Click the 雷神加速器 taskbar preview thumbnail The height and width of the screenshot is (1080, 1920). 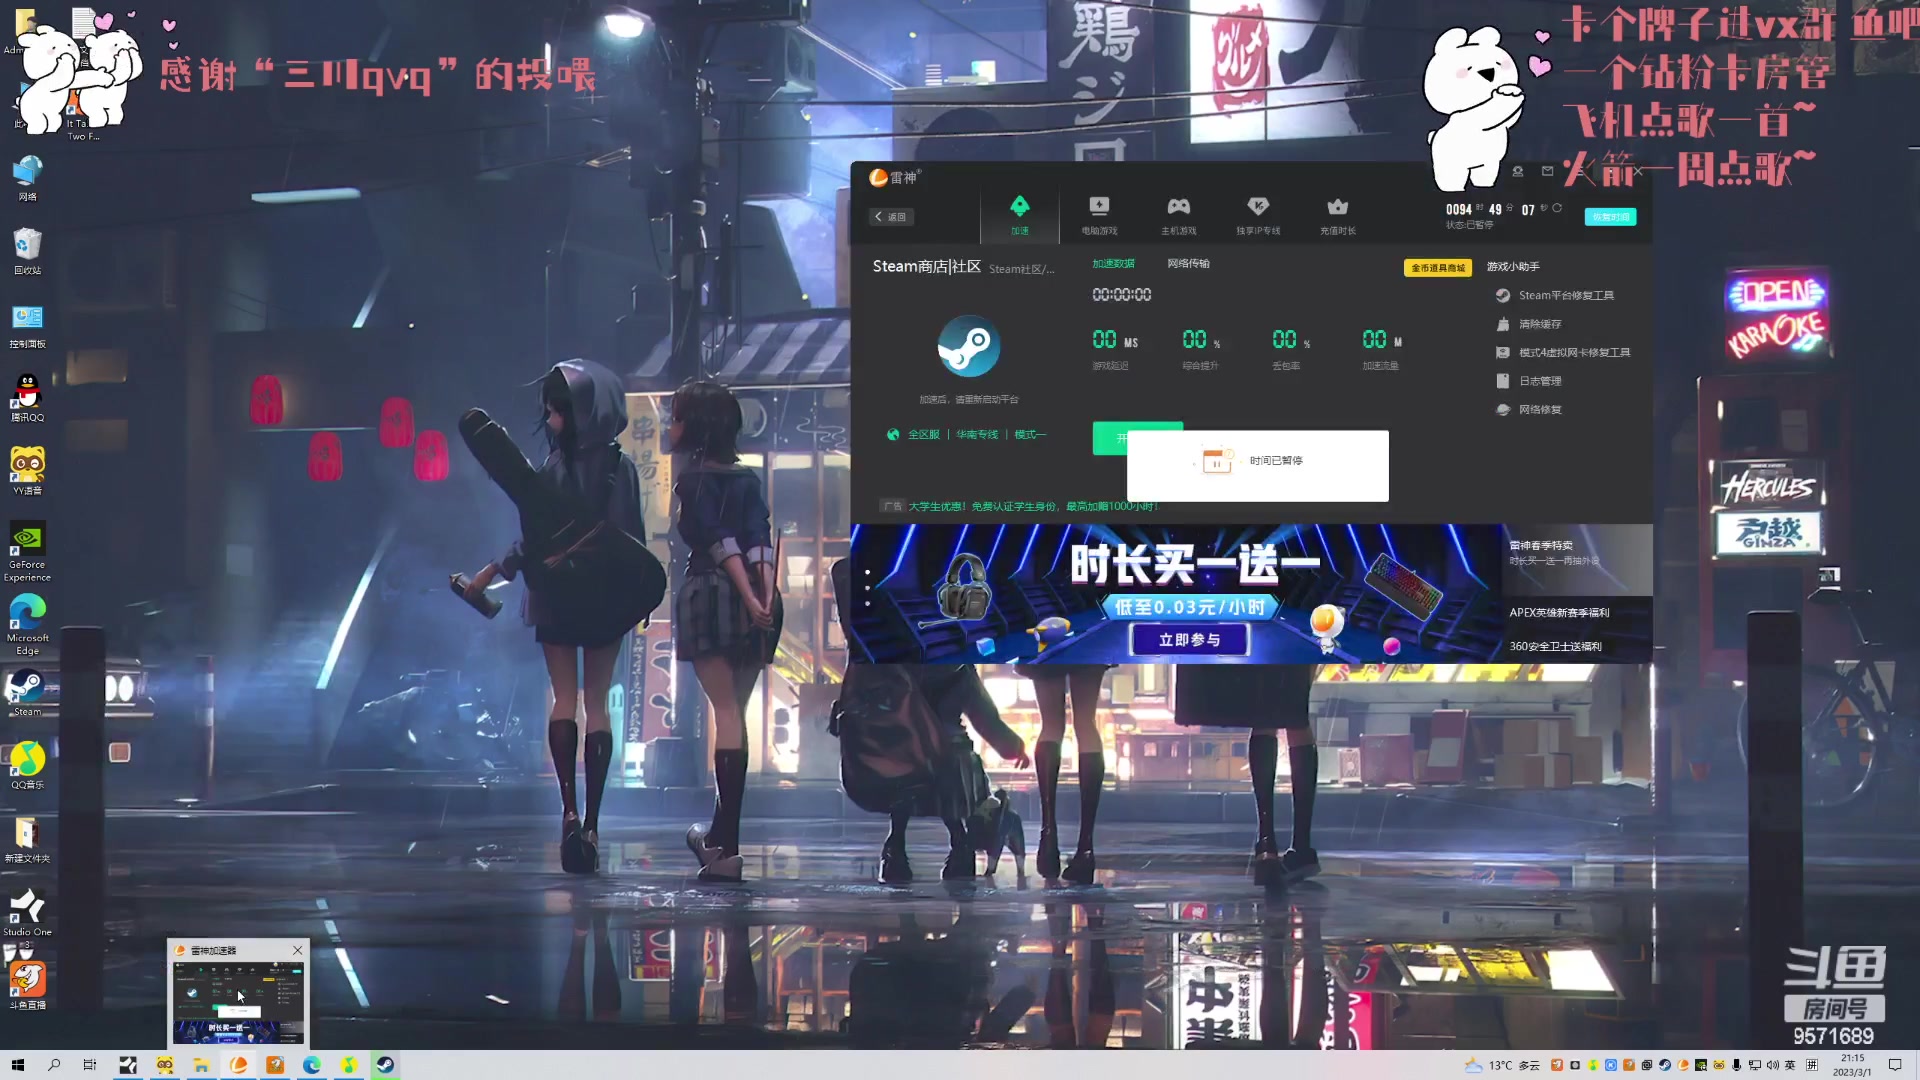click(238, 1002)
